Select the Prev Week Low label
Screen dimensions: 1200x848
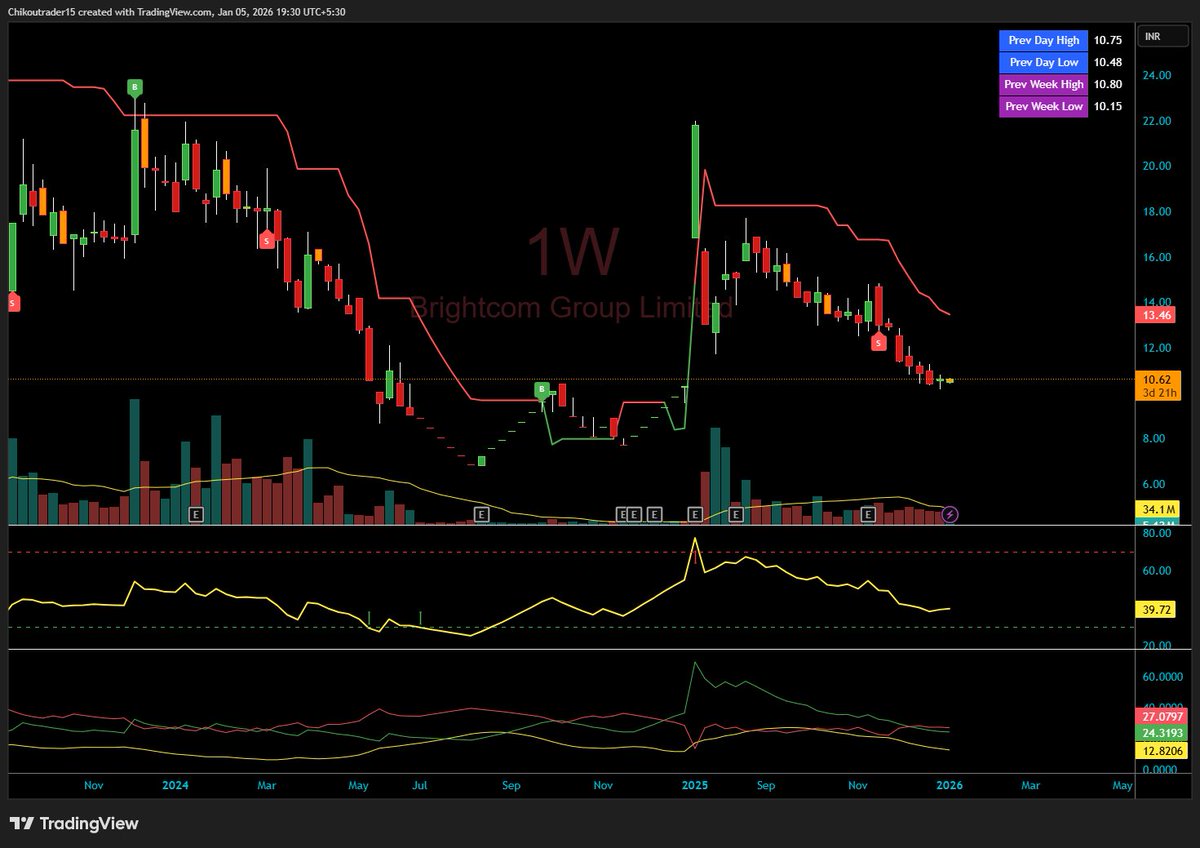coord(1043,106)
